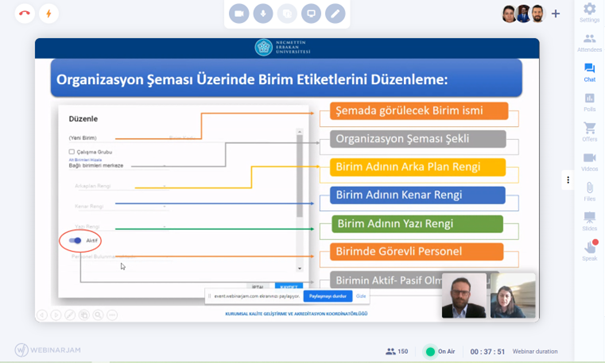605x363 pixels.
Task: Mute the microphone in top toolbar
Action: tap(263, 14)
